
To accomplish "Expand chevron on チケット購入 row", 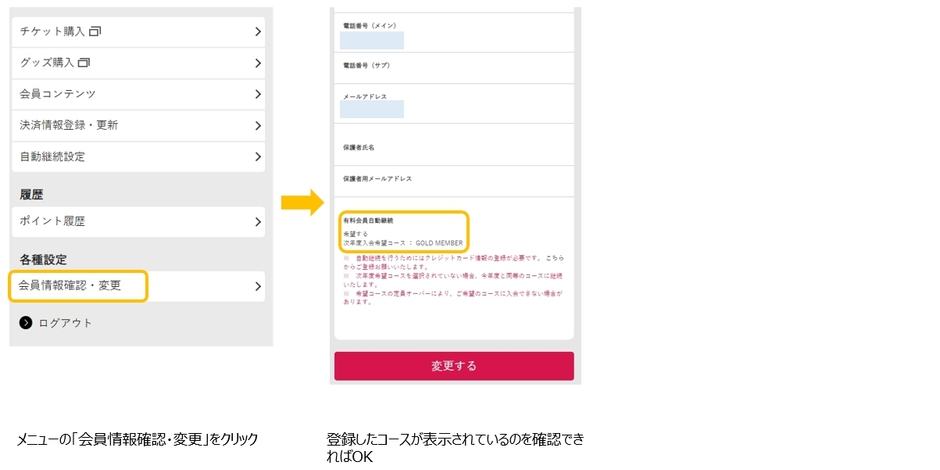I will (x=258, y=32).
